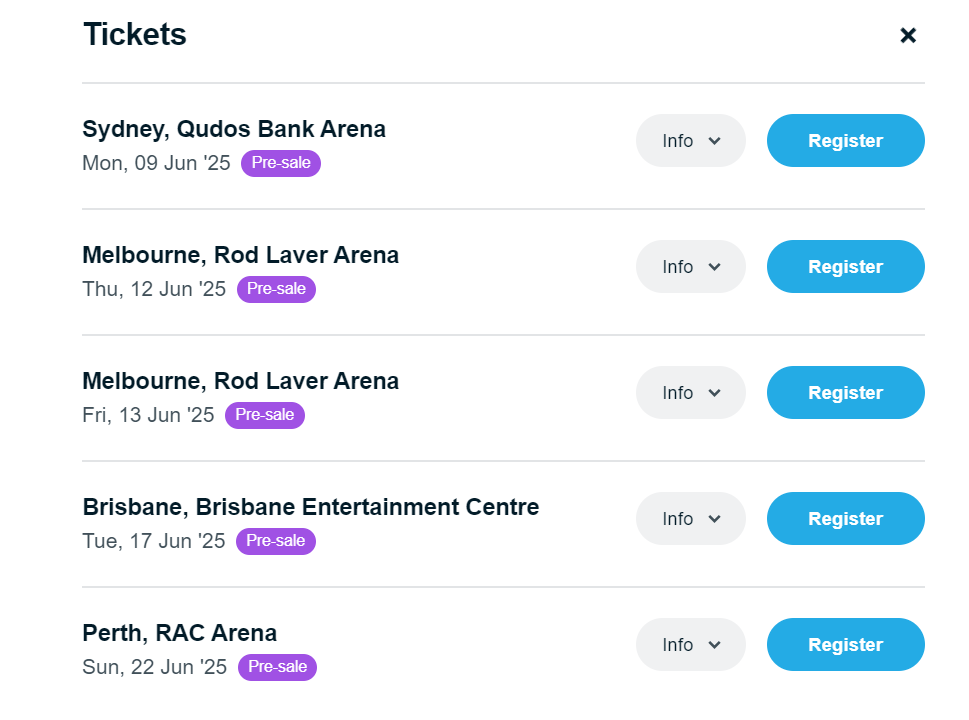Select the Brisbane Entertainment Centre event title
Screen dimensions: 969x720
point(310,507)
